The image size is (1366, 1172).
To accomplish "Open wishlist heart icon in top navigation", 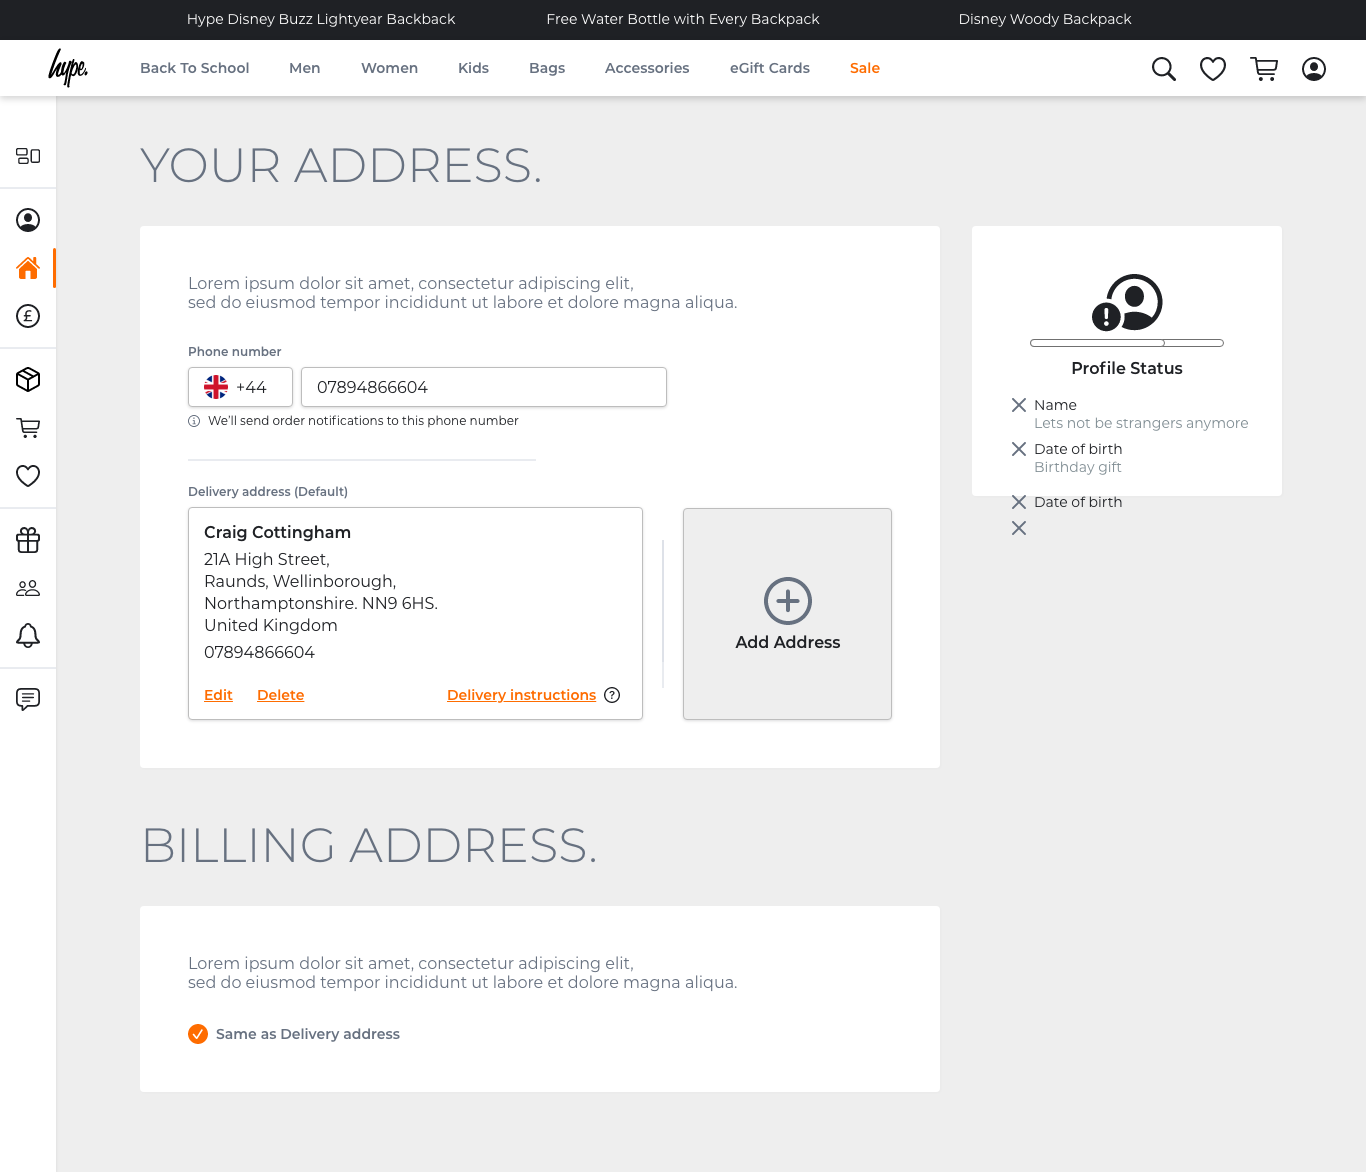I will pyautogui.click(x=1213, y=69).
